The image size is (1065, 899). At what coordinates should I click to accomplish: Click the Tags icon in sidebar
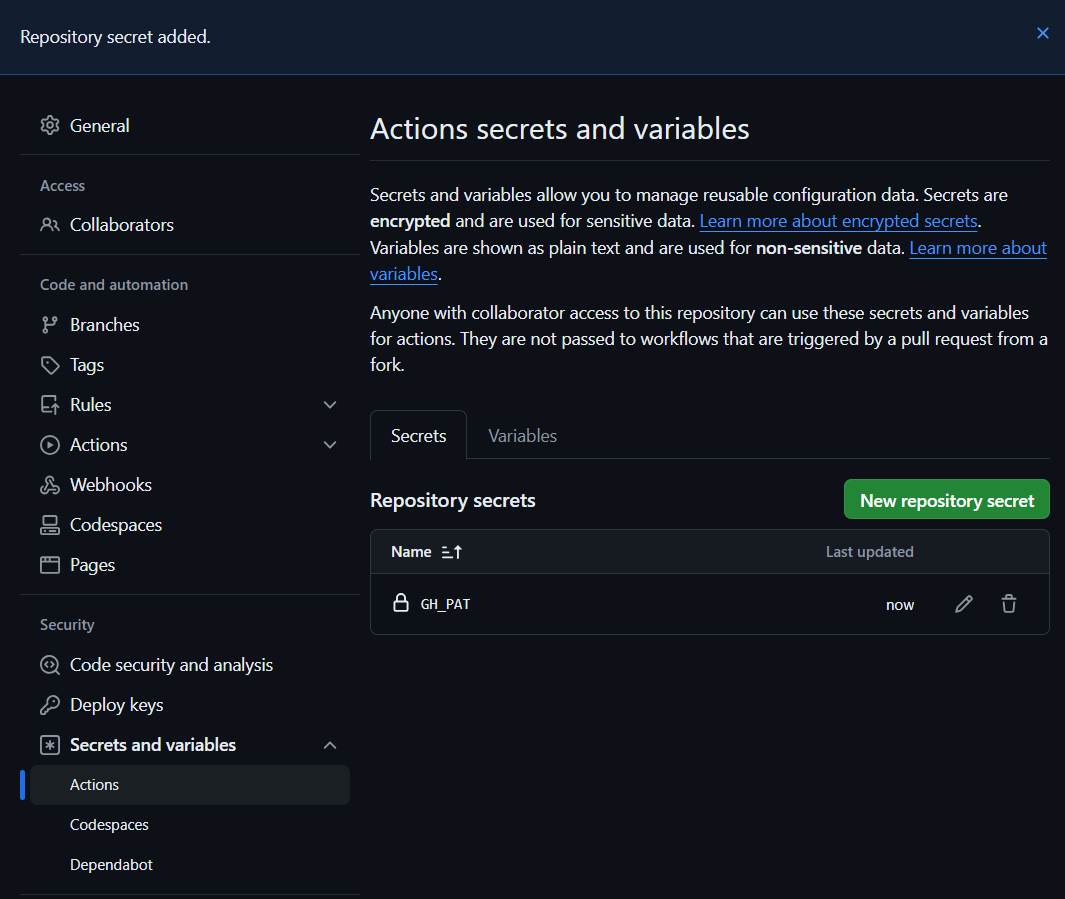click(x=50, y=365)
